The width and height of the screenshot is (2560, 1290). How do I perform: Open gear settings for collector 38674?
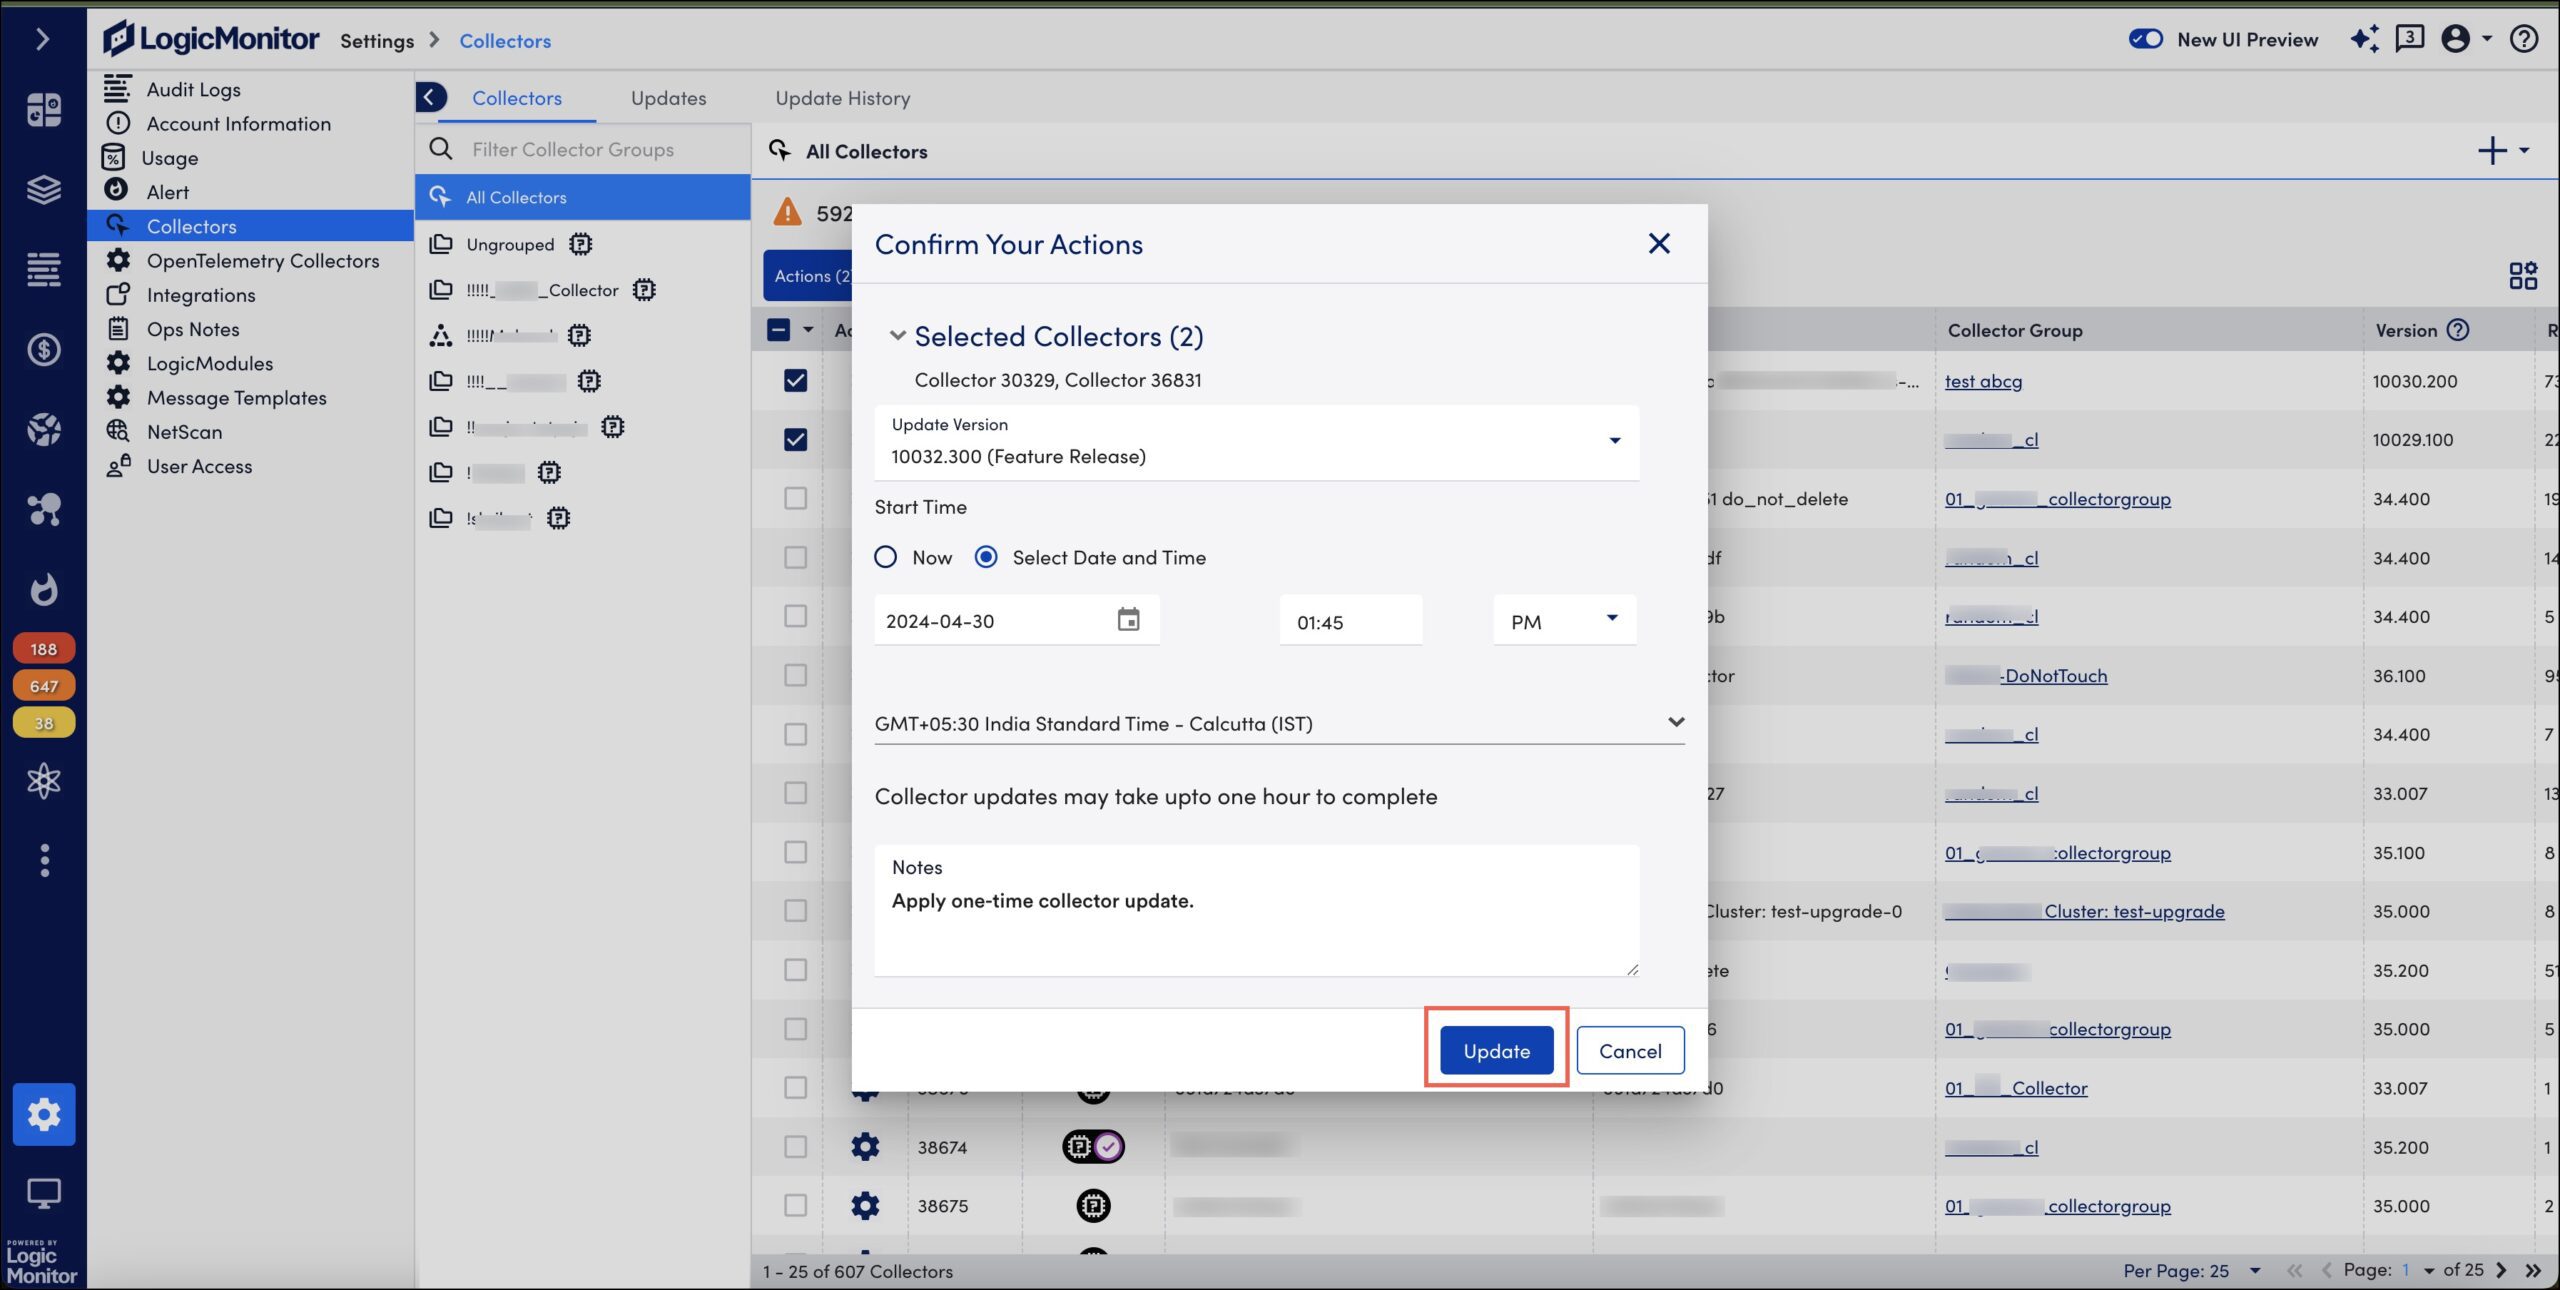tap(865, 1147)
